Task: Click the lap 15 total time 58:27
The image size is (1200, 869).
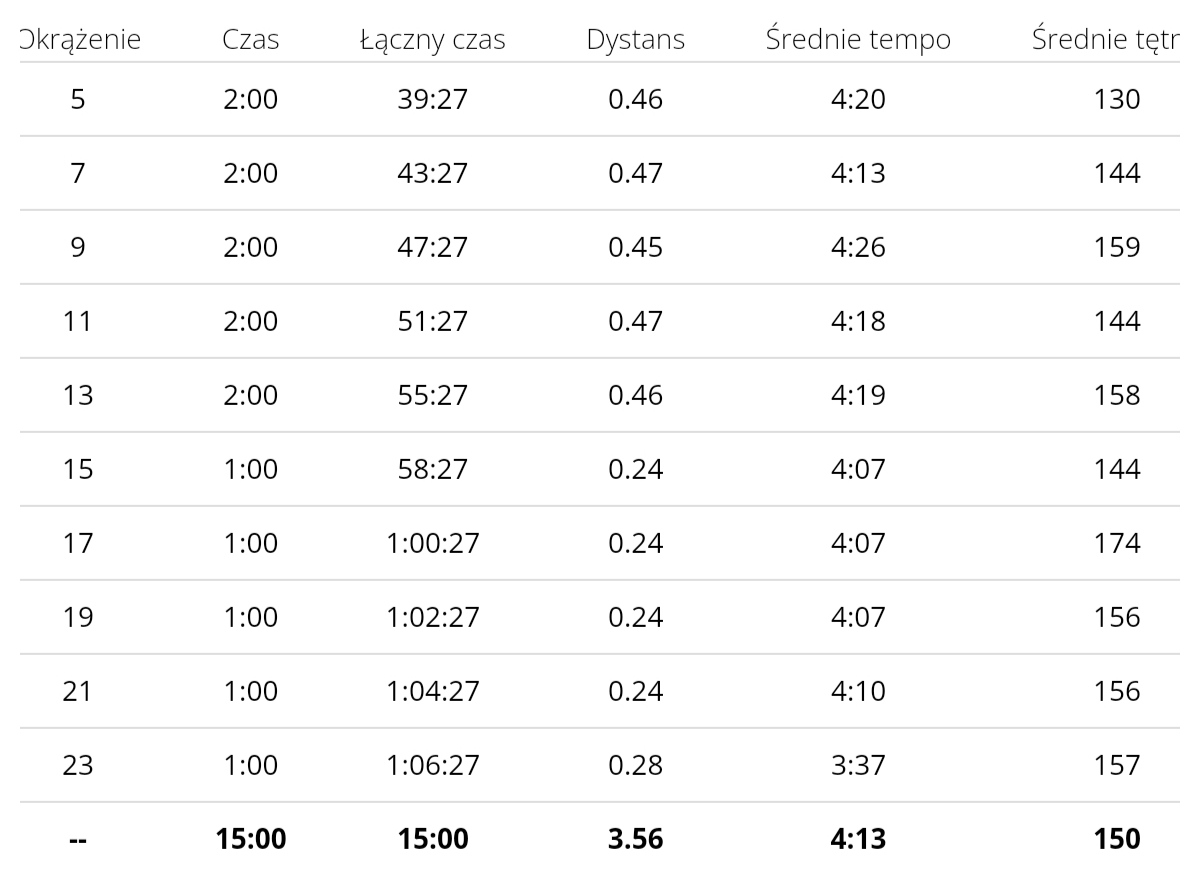Action: (x=433, y=470)
